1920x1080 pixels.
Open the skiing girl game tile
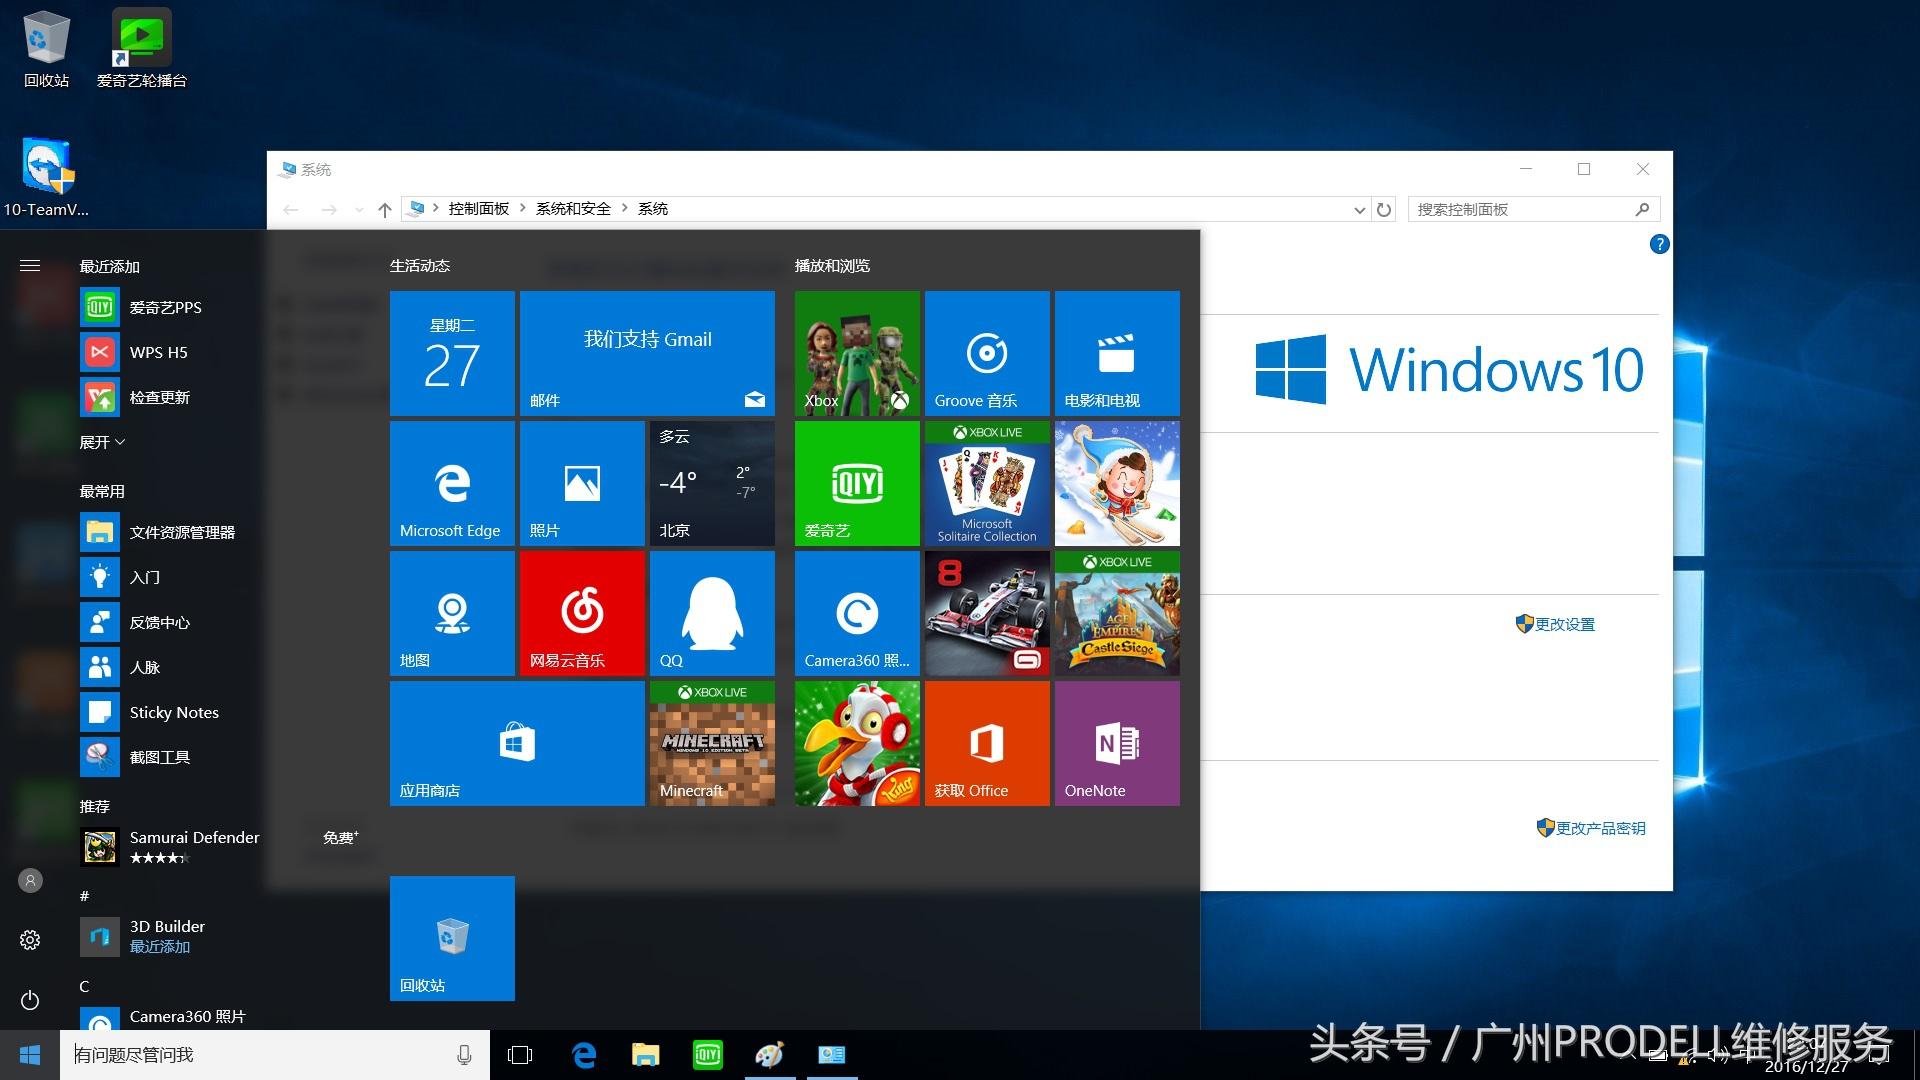point(1117,483)
